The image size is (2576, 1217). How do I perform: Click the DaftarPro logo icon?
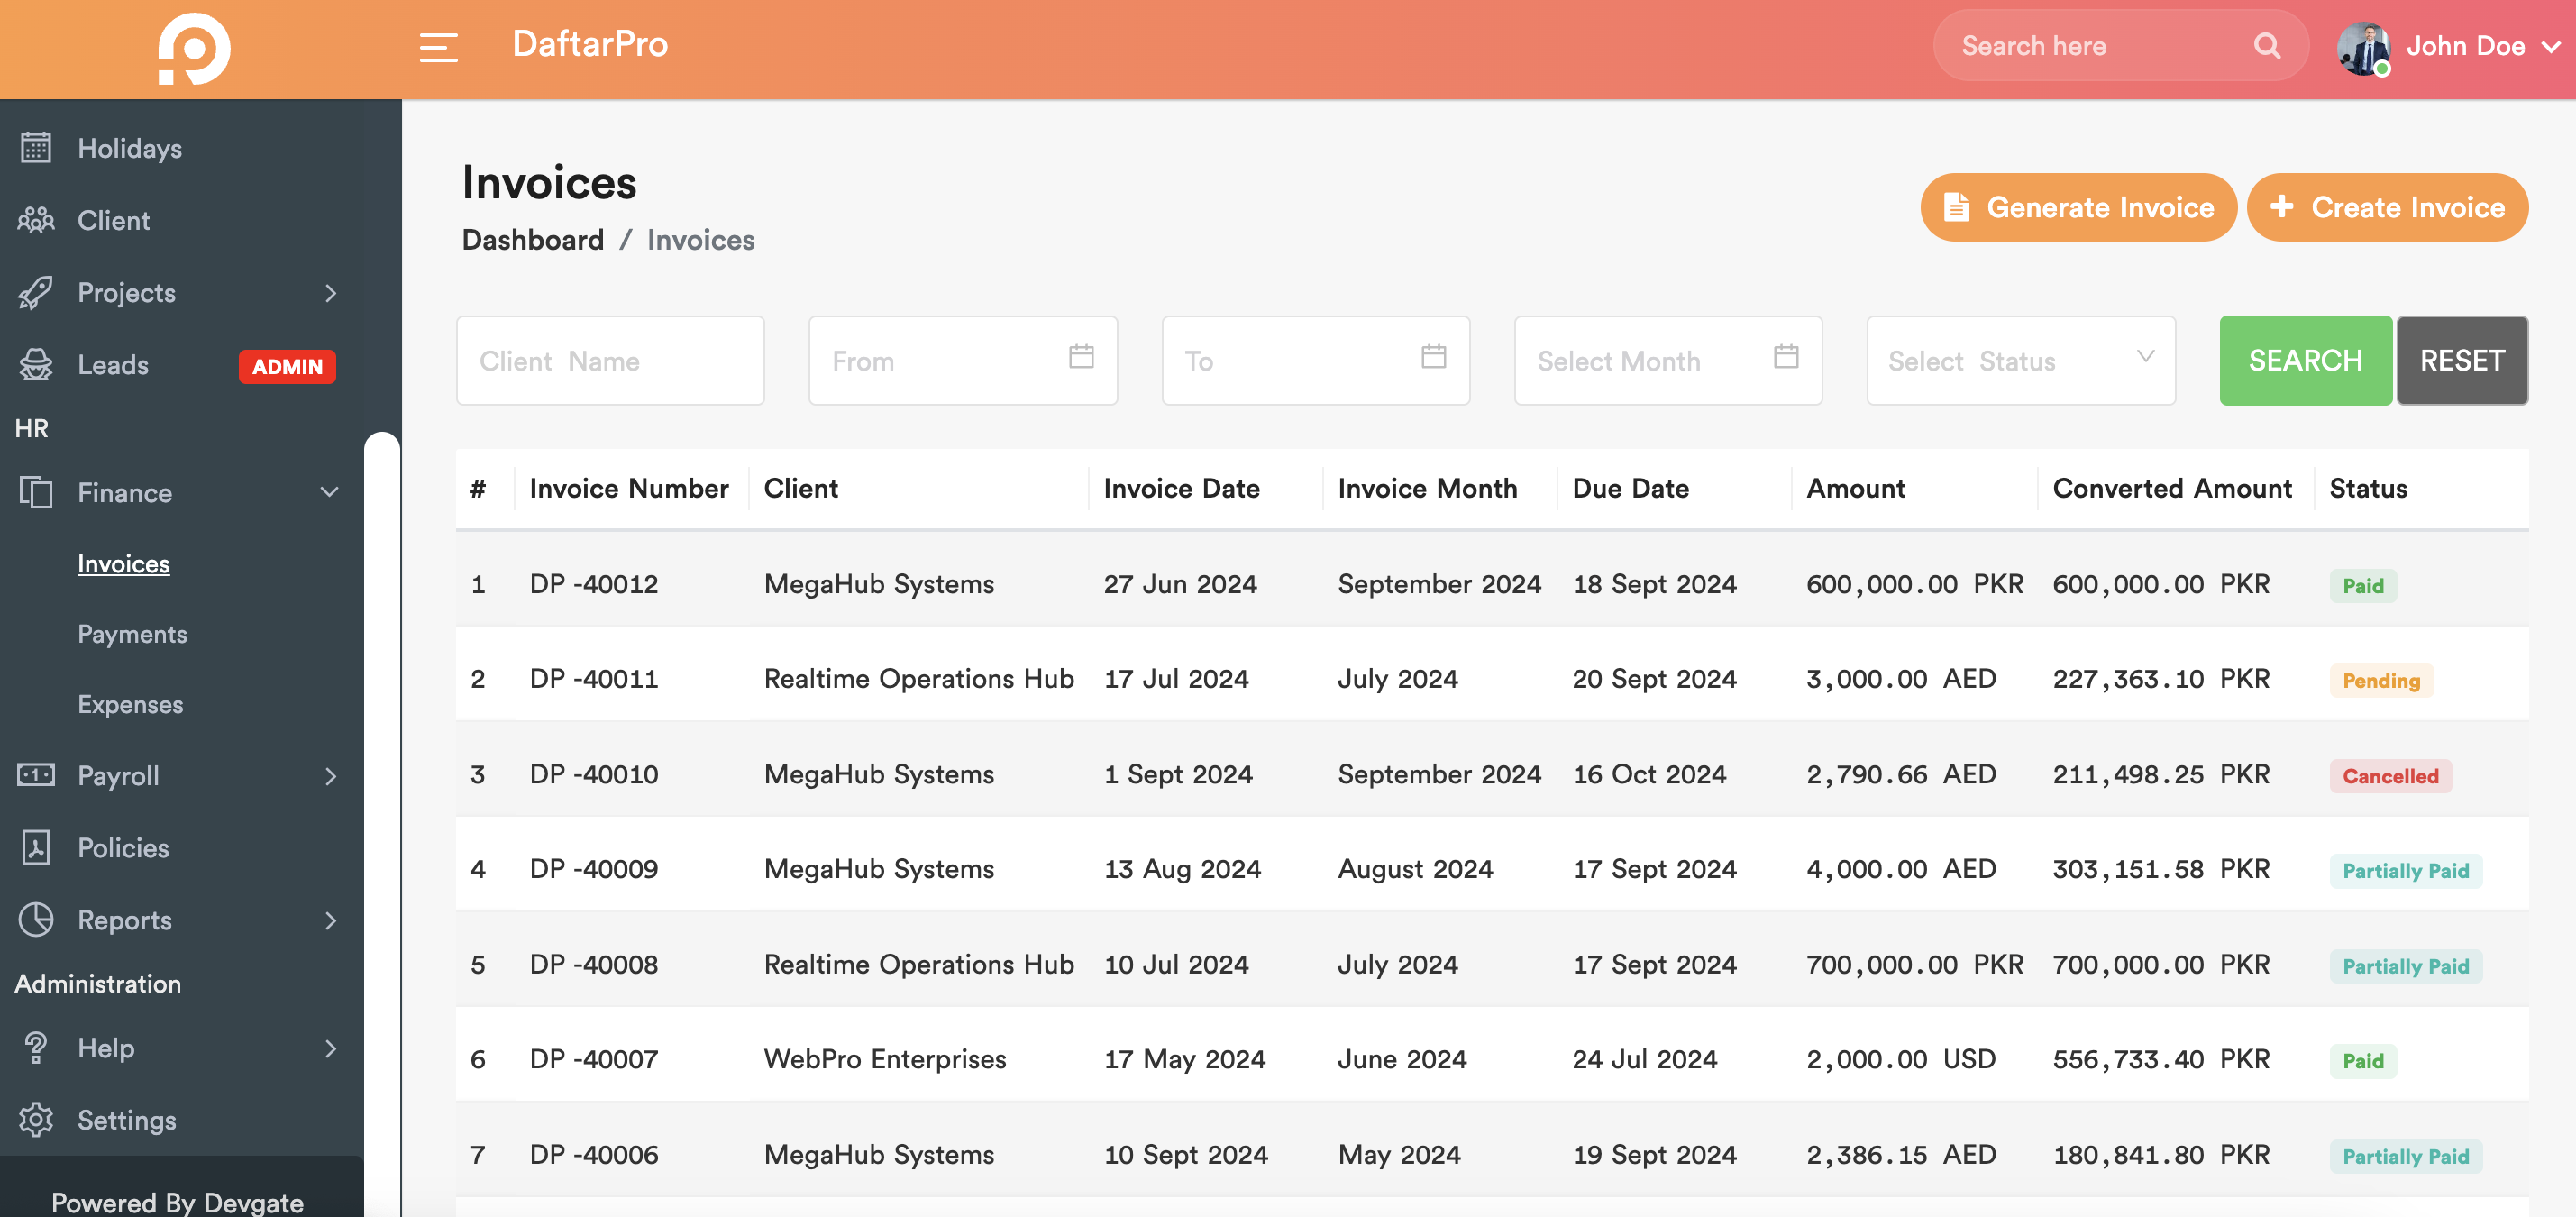coord(194,48)
